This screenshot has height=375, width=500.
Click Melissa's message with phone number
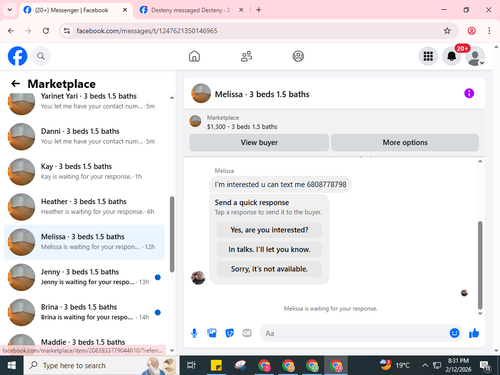coord(280,184)
